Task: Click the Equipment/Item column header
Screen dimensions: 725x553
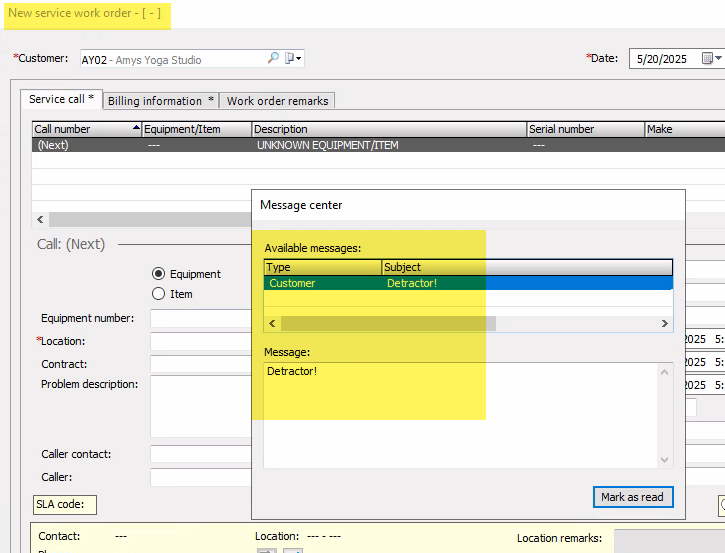Action: click(x=197, y=129)
